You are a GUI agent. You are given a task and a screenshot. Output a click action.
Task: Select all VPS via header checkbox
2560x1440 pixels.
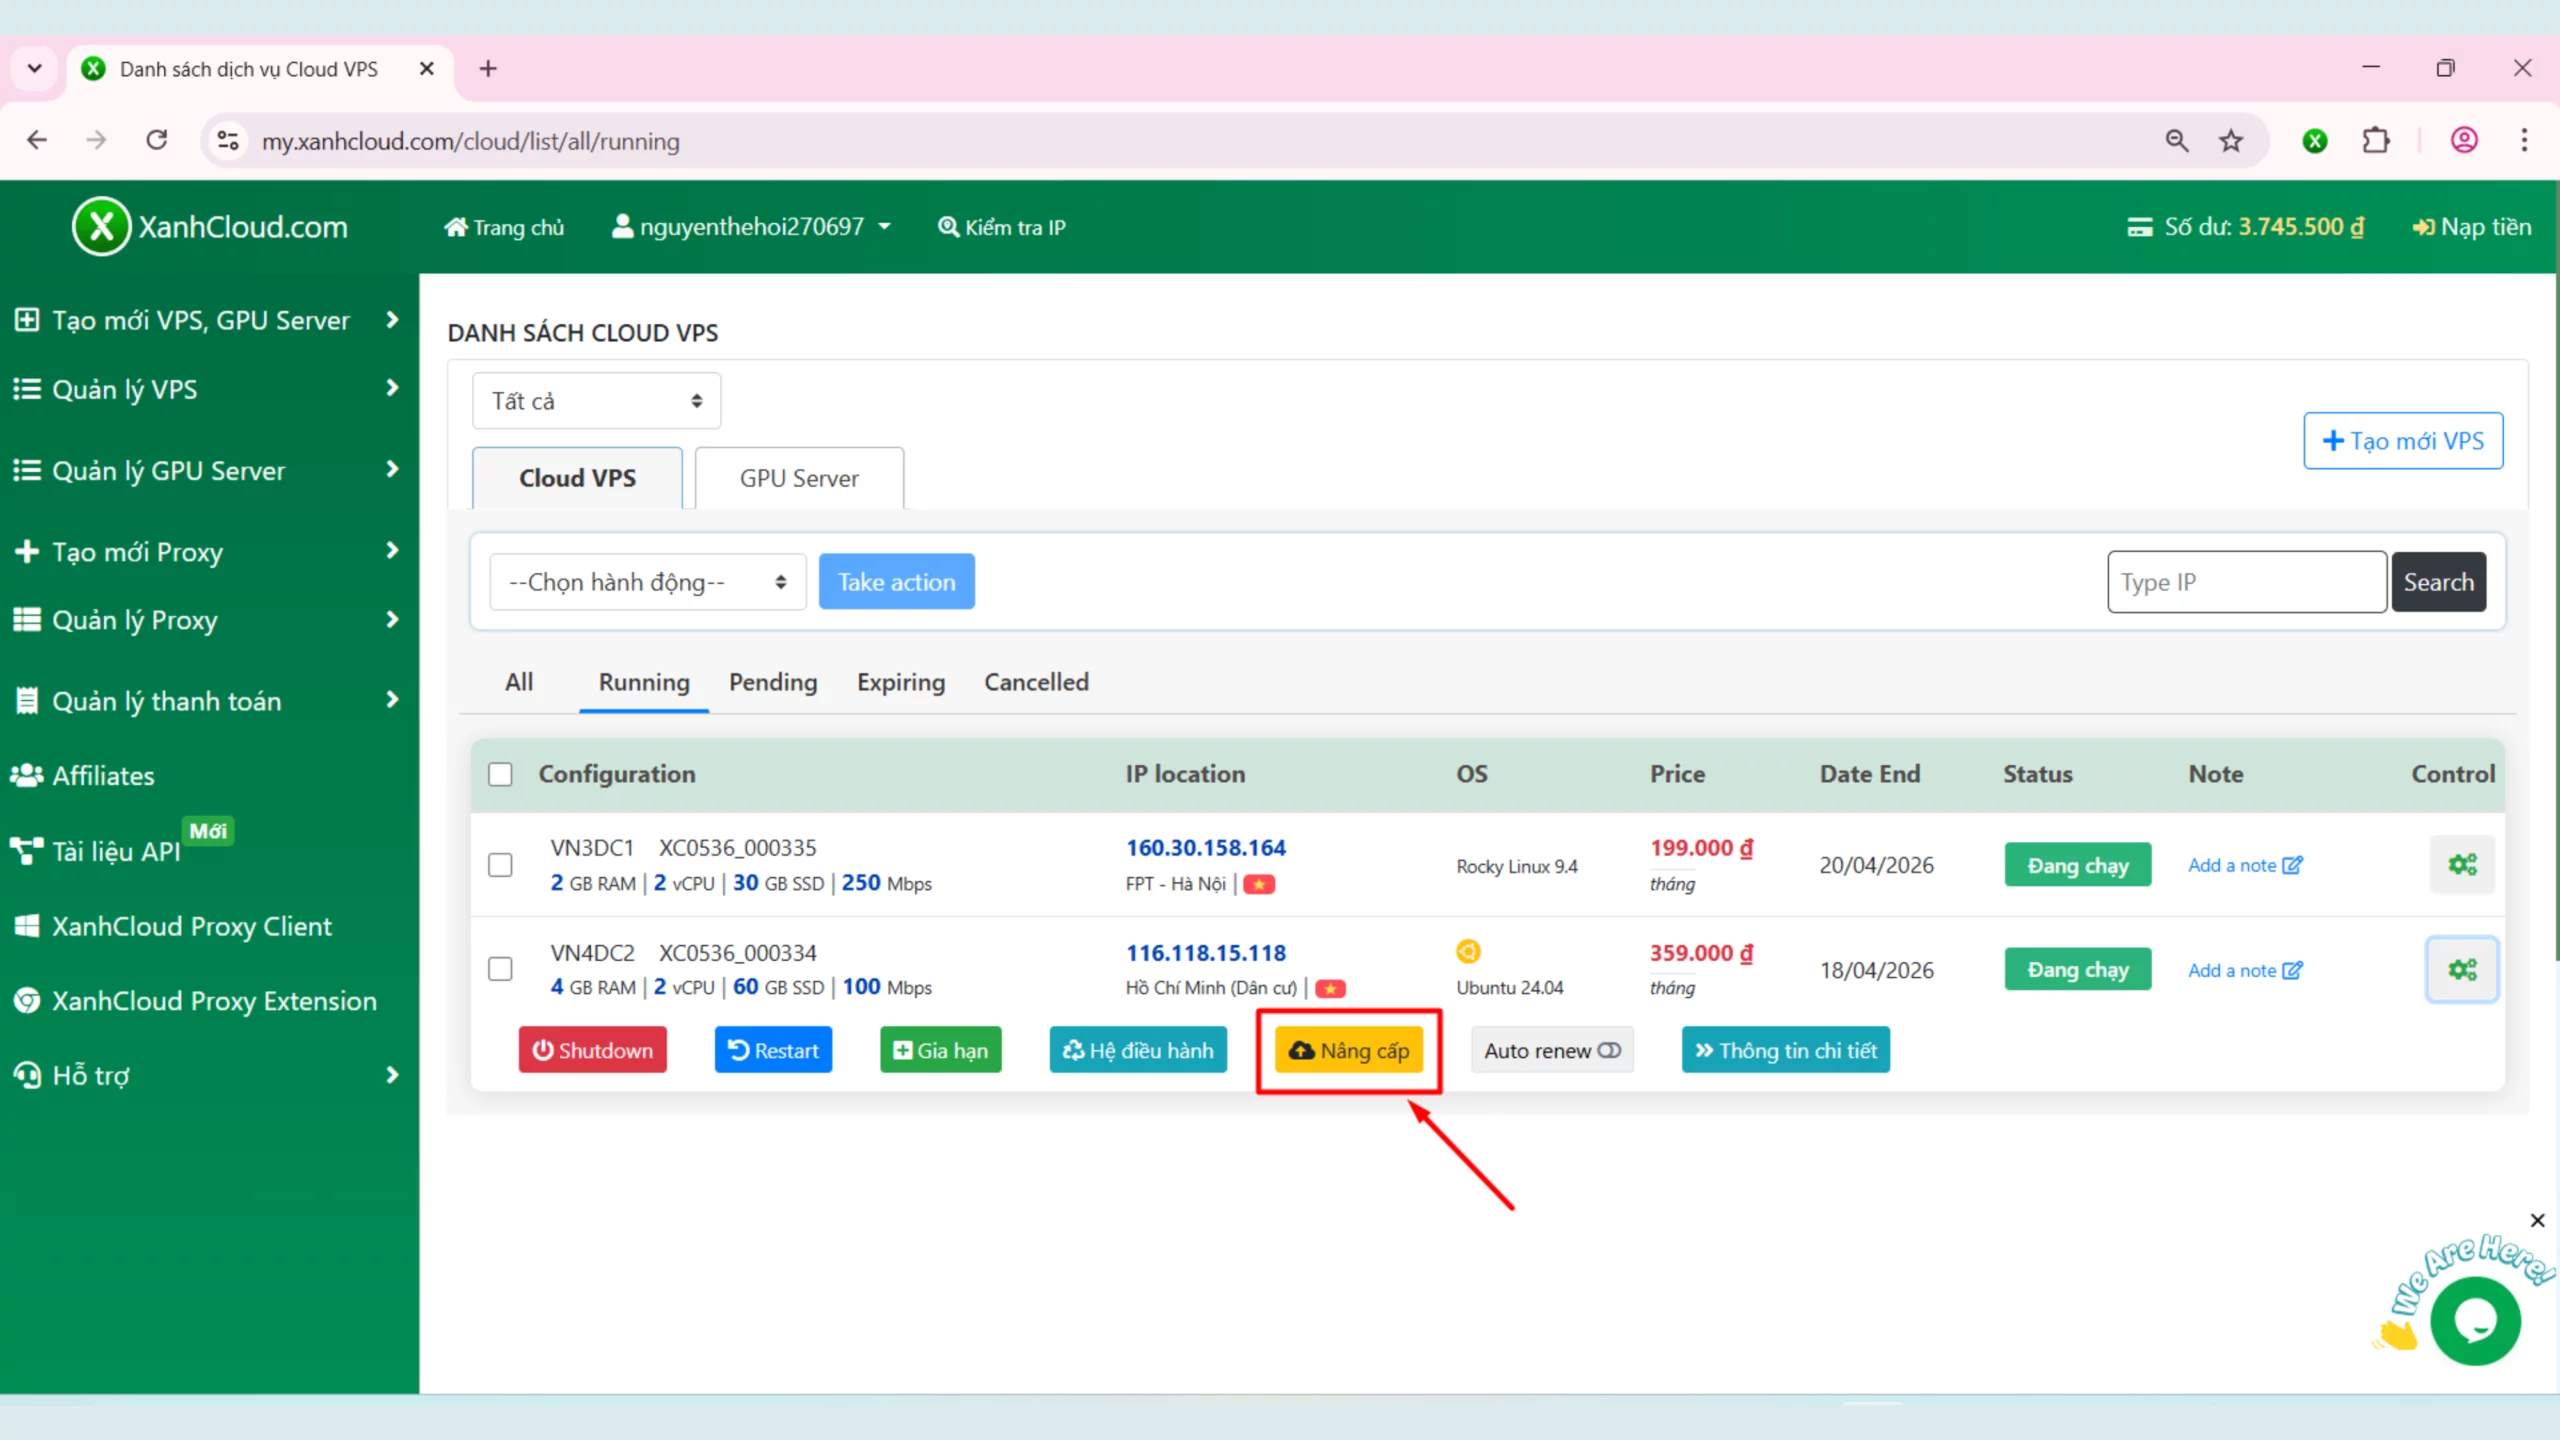[x=500, y=774]
